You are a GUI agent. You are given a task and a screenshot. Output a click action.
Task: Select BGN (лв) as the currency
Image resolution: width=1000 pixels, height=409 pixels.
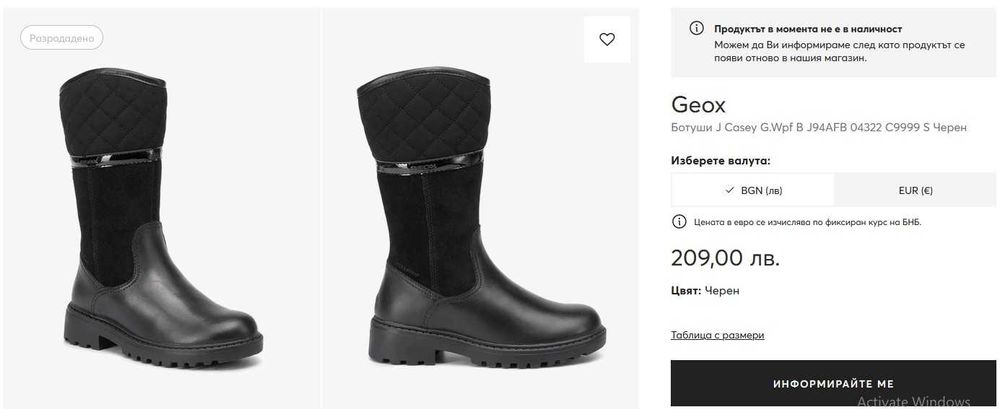pyautogui.click(x=752, y=190)
